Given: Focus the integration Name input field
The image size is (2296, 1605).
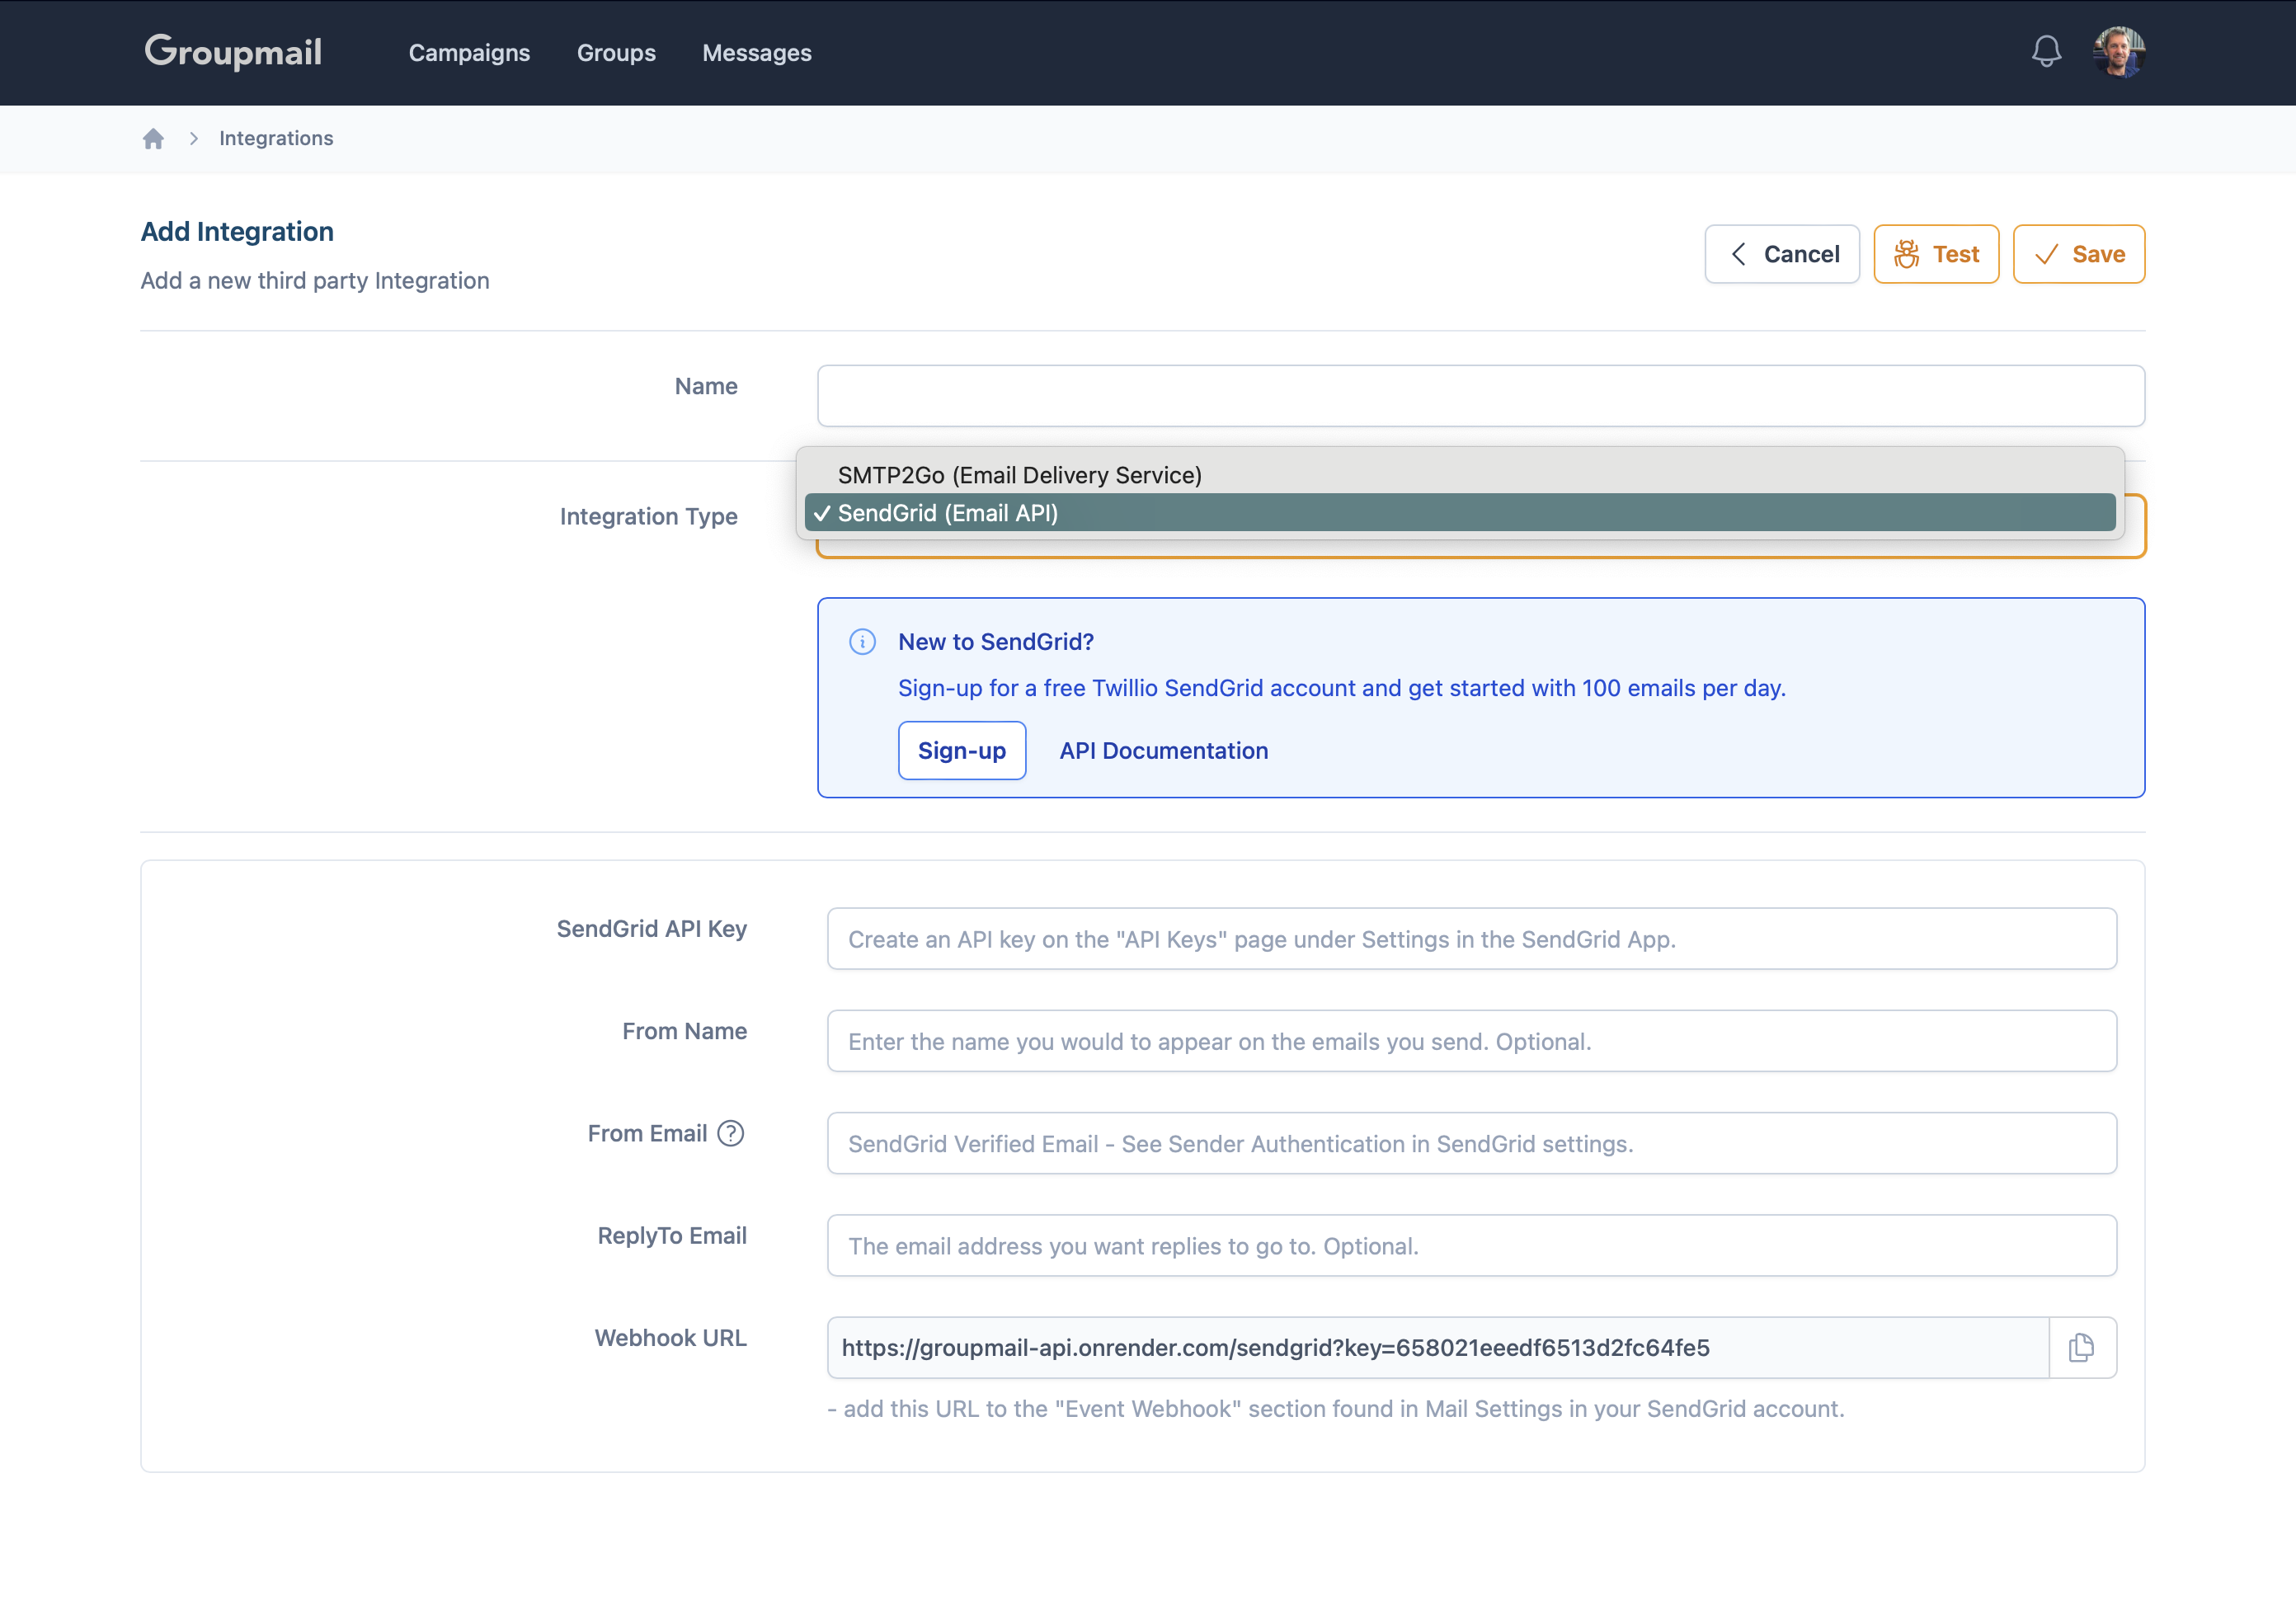Looking at the screenshot, I should [1480, 396].
